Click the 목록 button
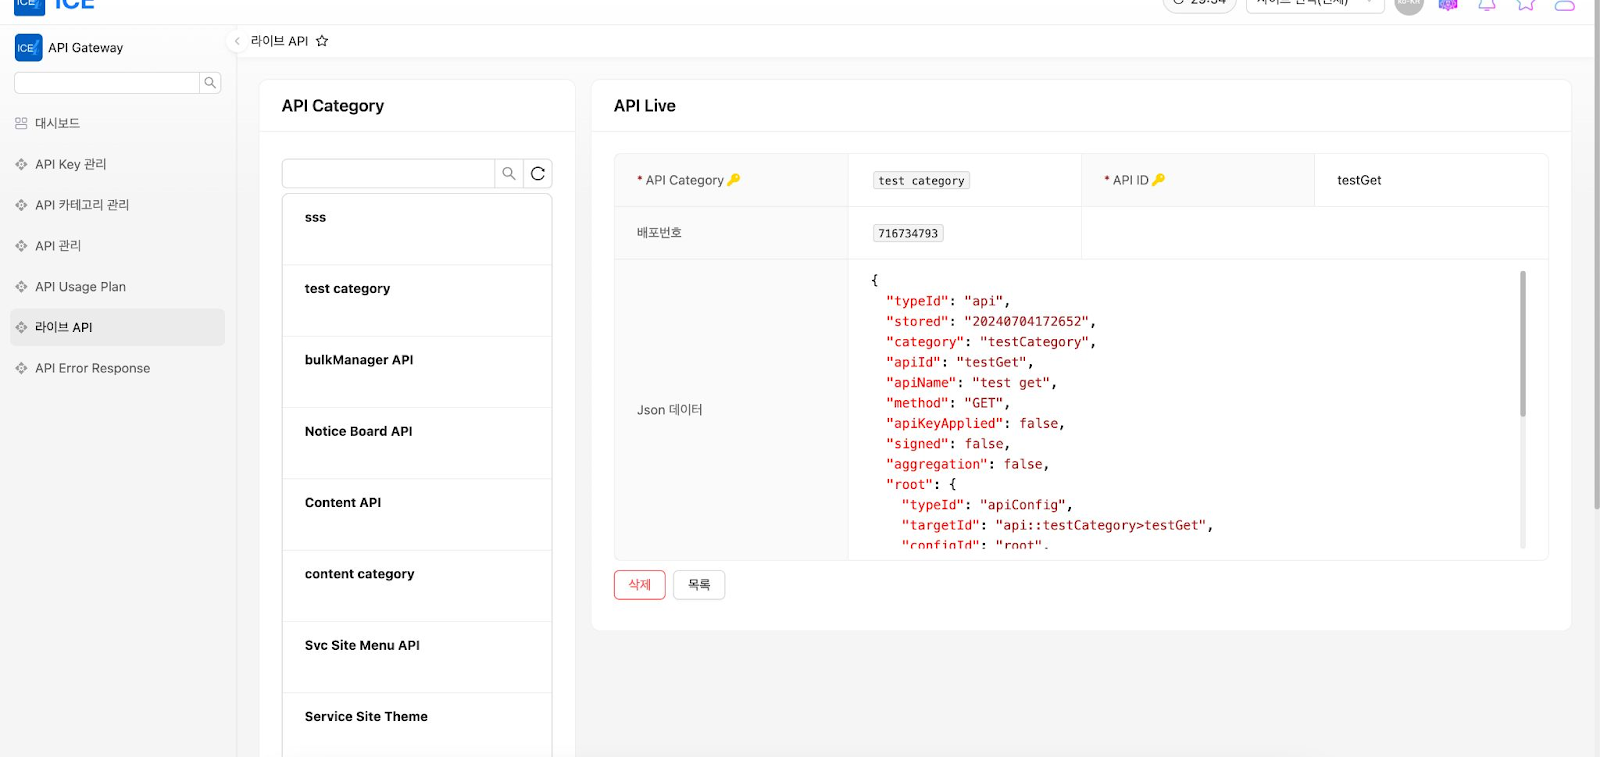The height and width of the screenshot is (757, 1600). [699, 585]
